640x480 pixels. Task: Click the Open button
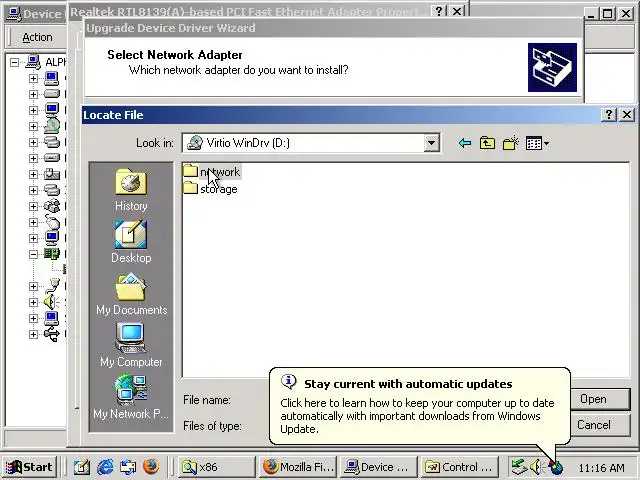point(600,399)
